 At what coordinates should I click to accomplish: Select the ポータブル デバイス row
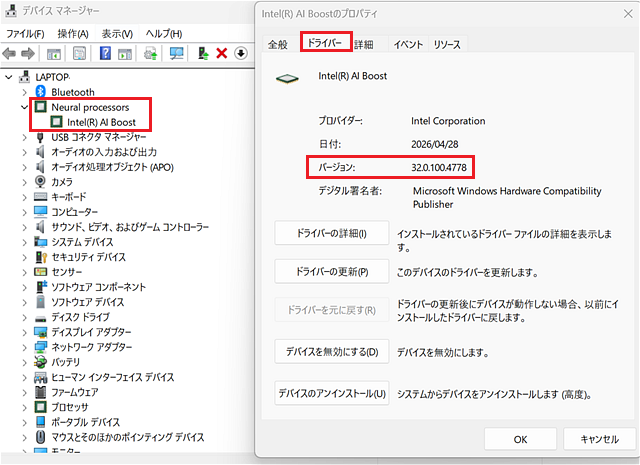click(85, 422)
